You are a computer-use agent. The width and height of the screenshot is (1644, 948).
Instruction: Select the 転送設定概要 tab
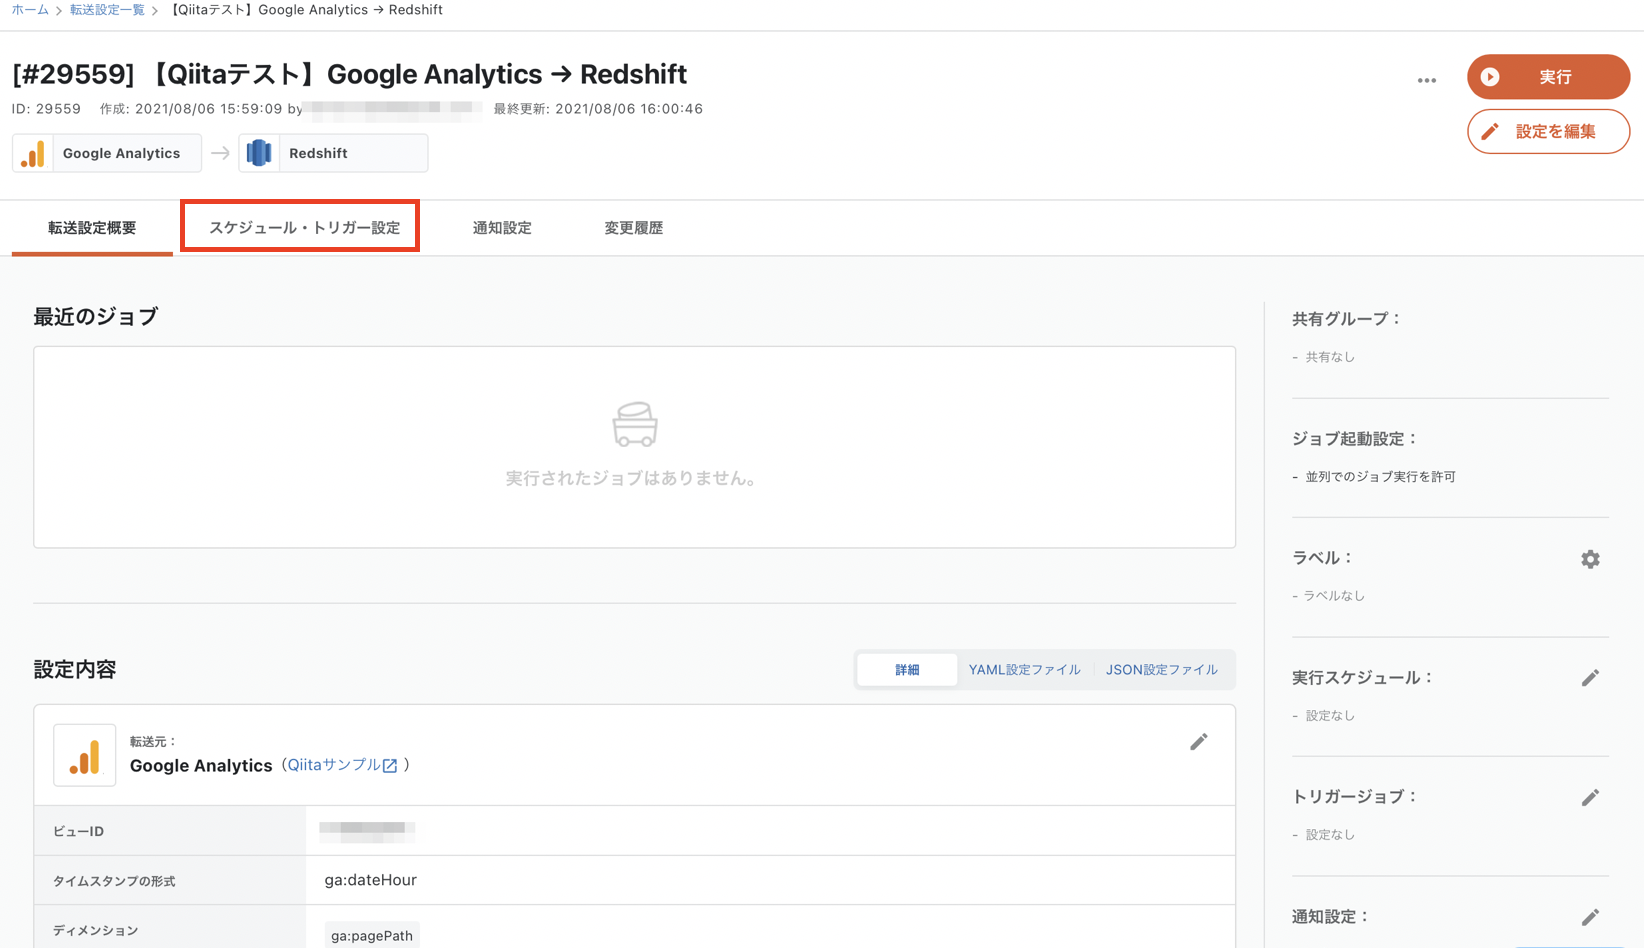92,228
